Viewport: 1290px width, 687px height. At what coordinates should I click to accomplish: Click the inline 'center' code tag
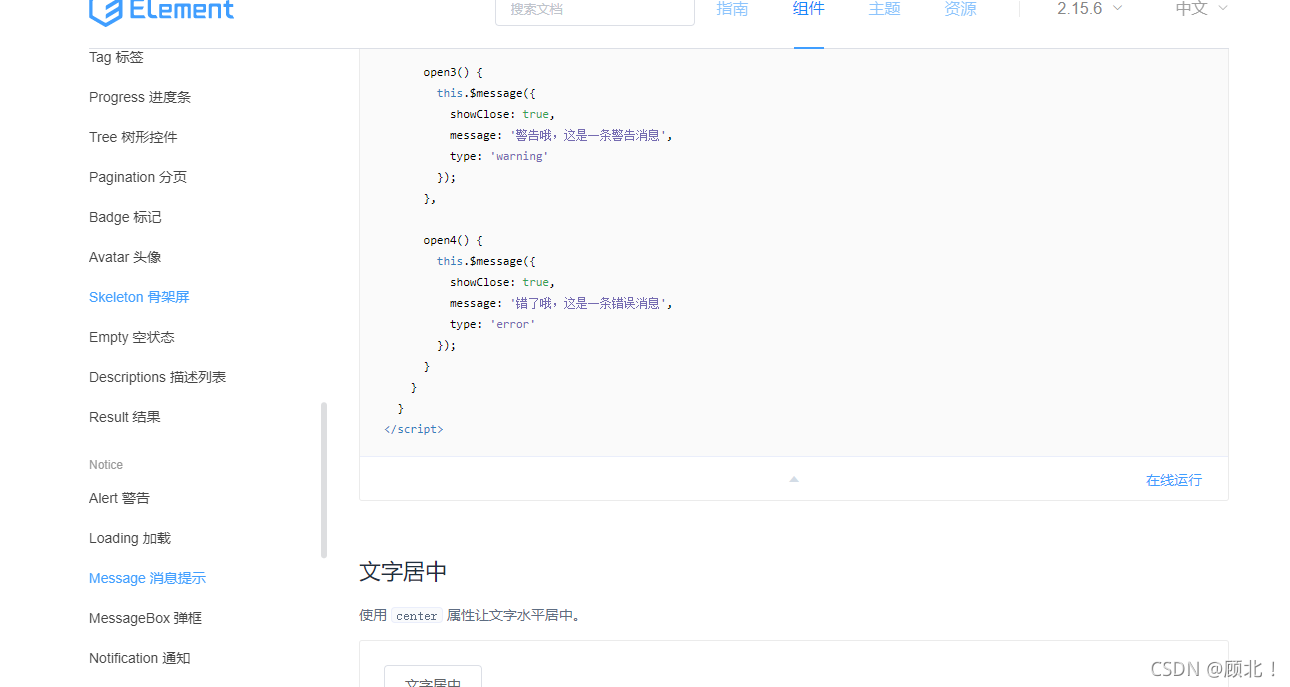[x=417, y=616]
